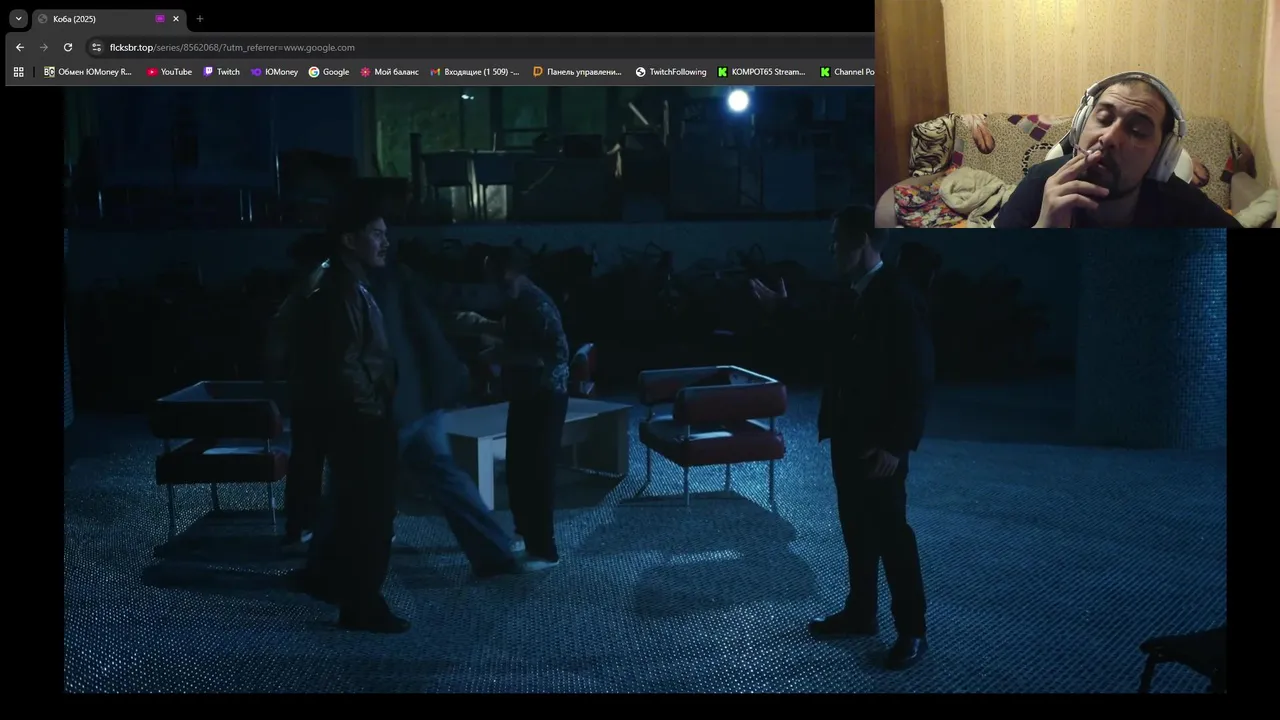Open the tab search dropdown arrow

tap(18, 19)
